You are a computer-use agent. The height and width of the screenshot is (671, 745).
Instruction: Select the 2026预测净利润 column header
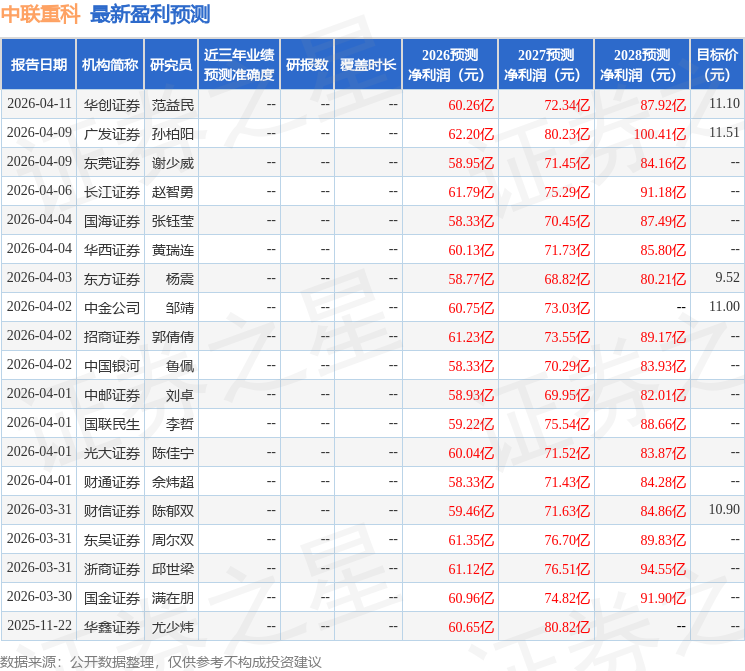tap(449, 64)
